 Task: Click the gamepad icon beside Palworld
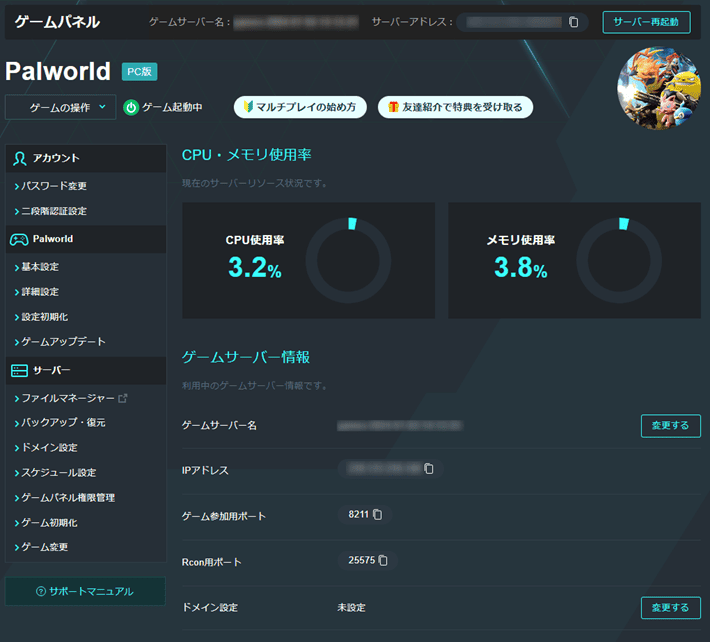click(x=19, y=239)
